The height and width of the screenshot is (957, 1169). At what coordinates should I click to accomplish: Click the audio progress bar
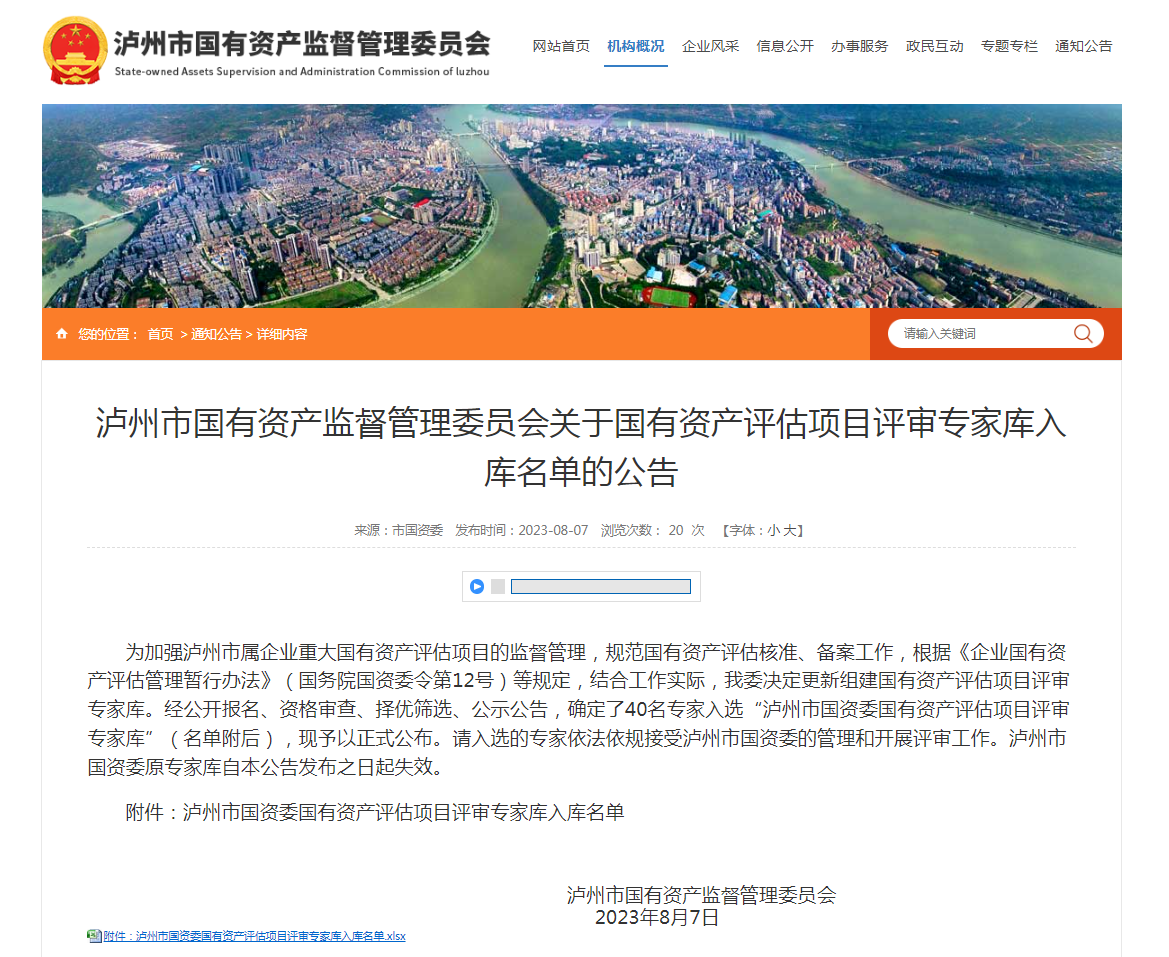(x=601, y=587)
